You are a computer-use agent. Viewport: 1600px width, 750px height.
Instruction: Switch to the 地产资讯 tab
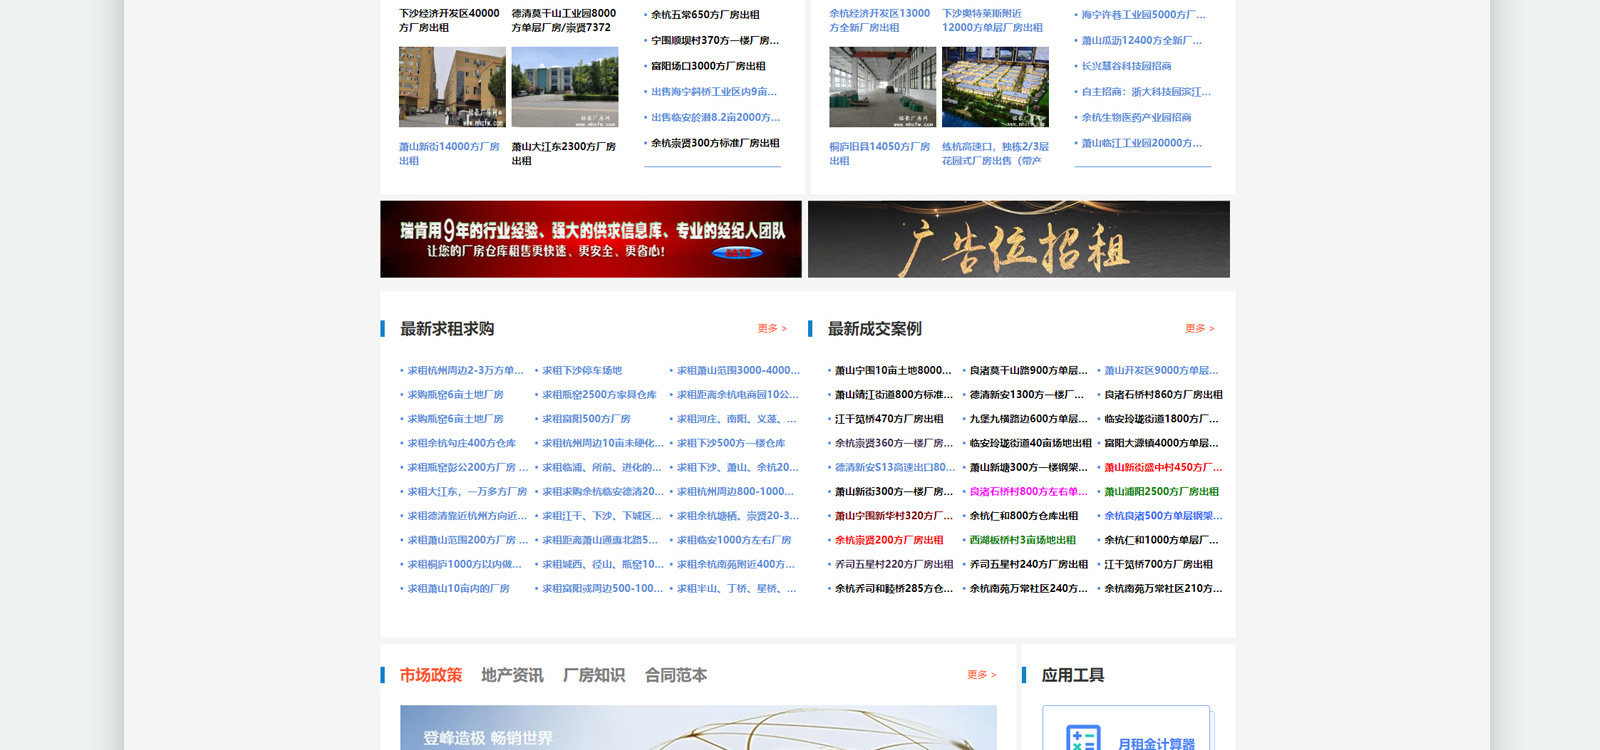click(512, 675)
